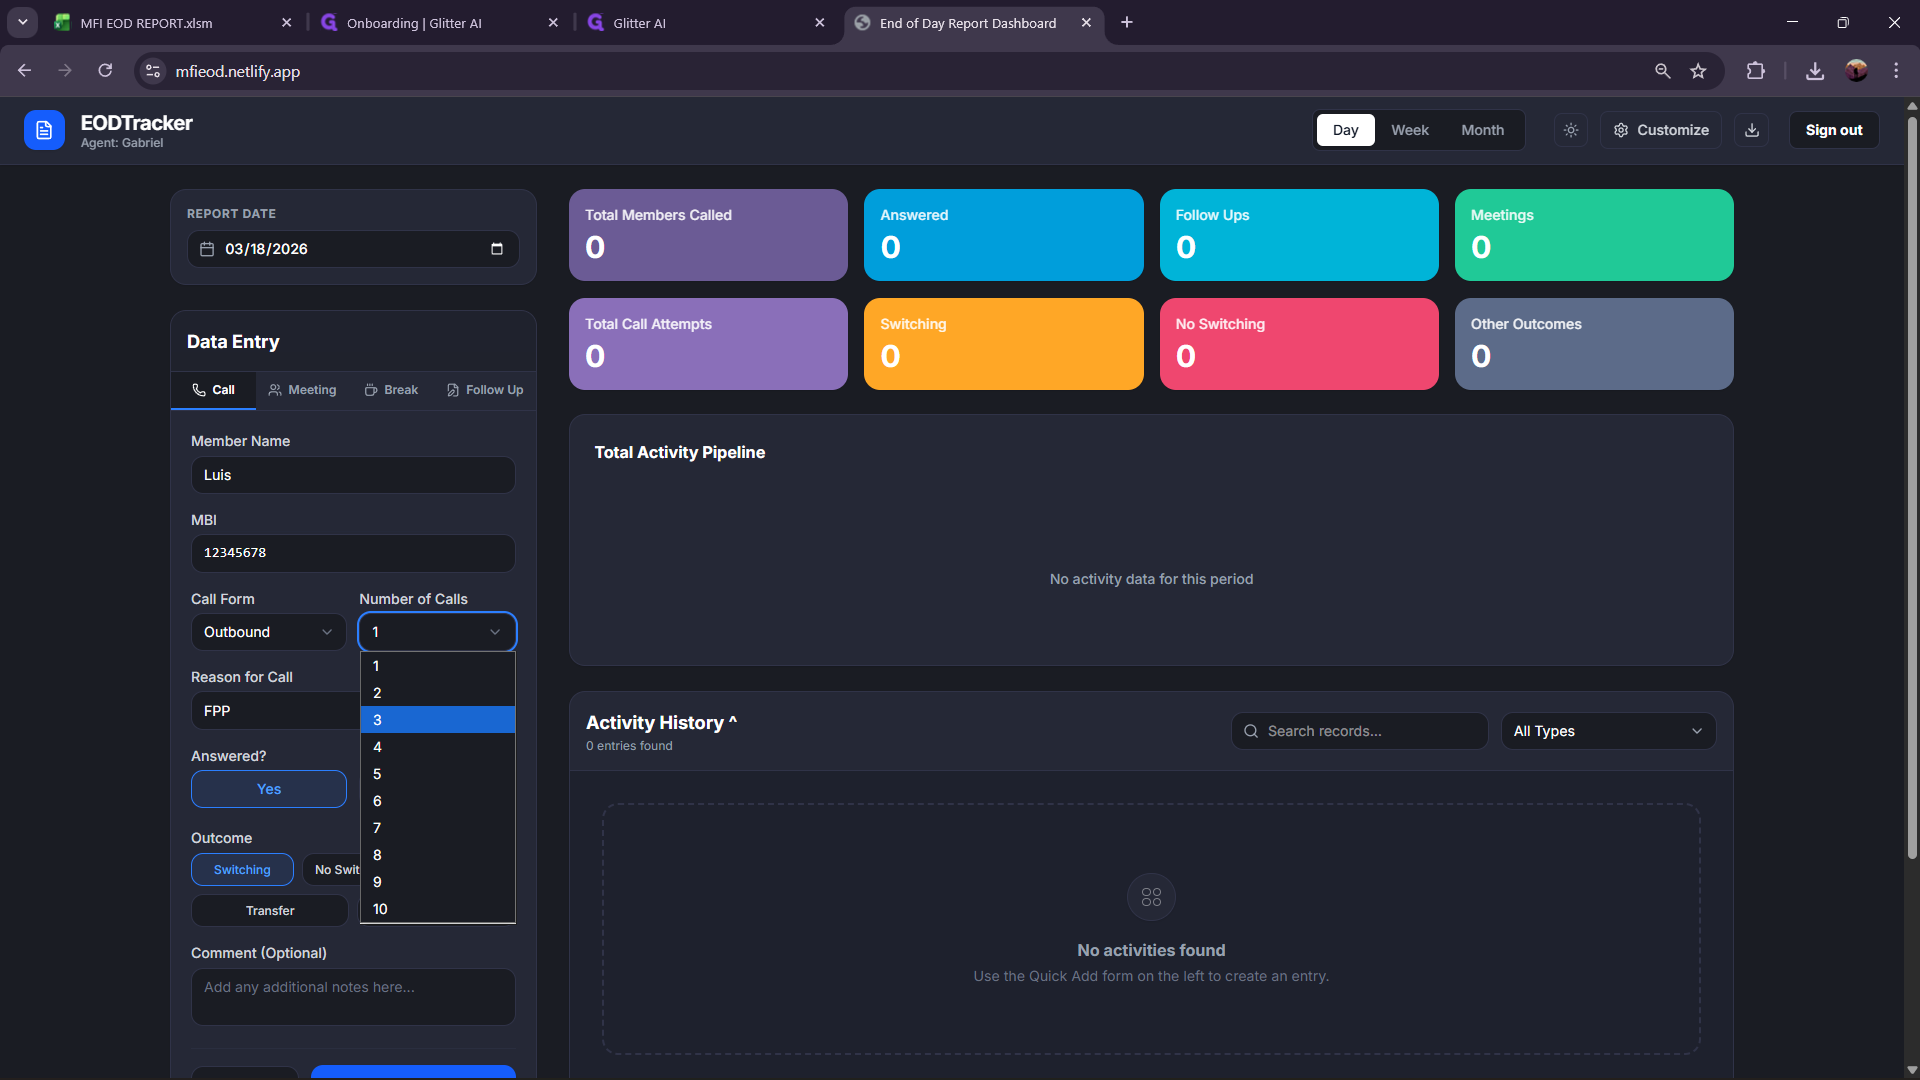Choose the Transfer outcome option
This screenshot has height=1080, width=1920.
[270, 911]
